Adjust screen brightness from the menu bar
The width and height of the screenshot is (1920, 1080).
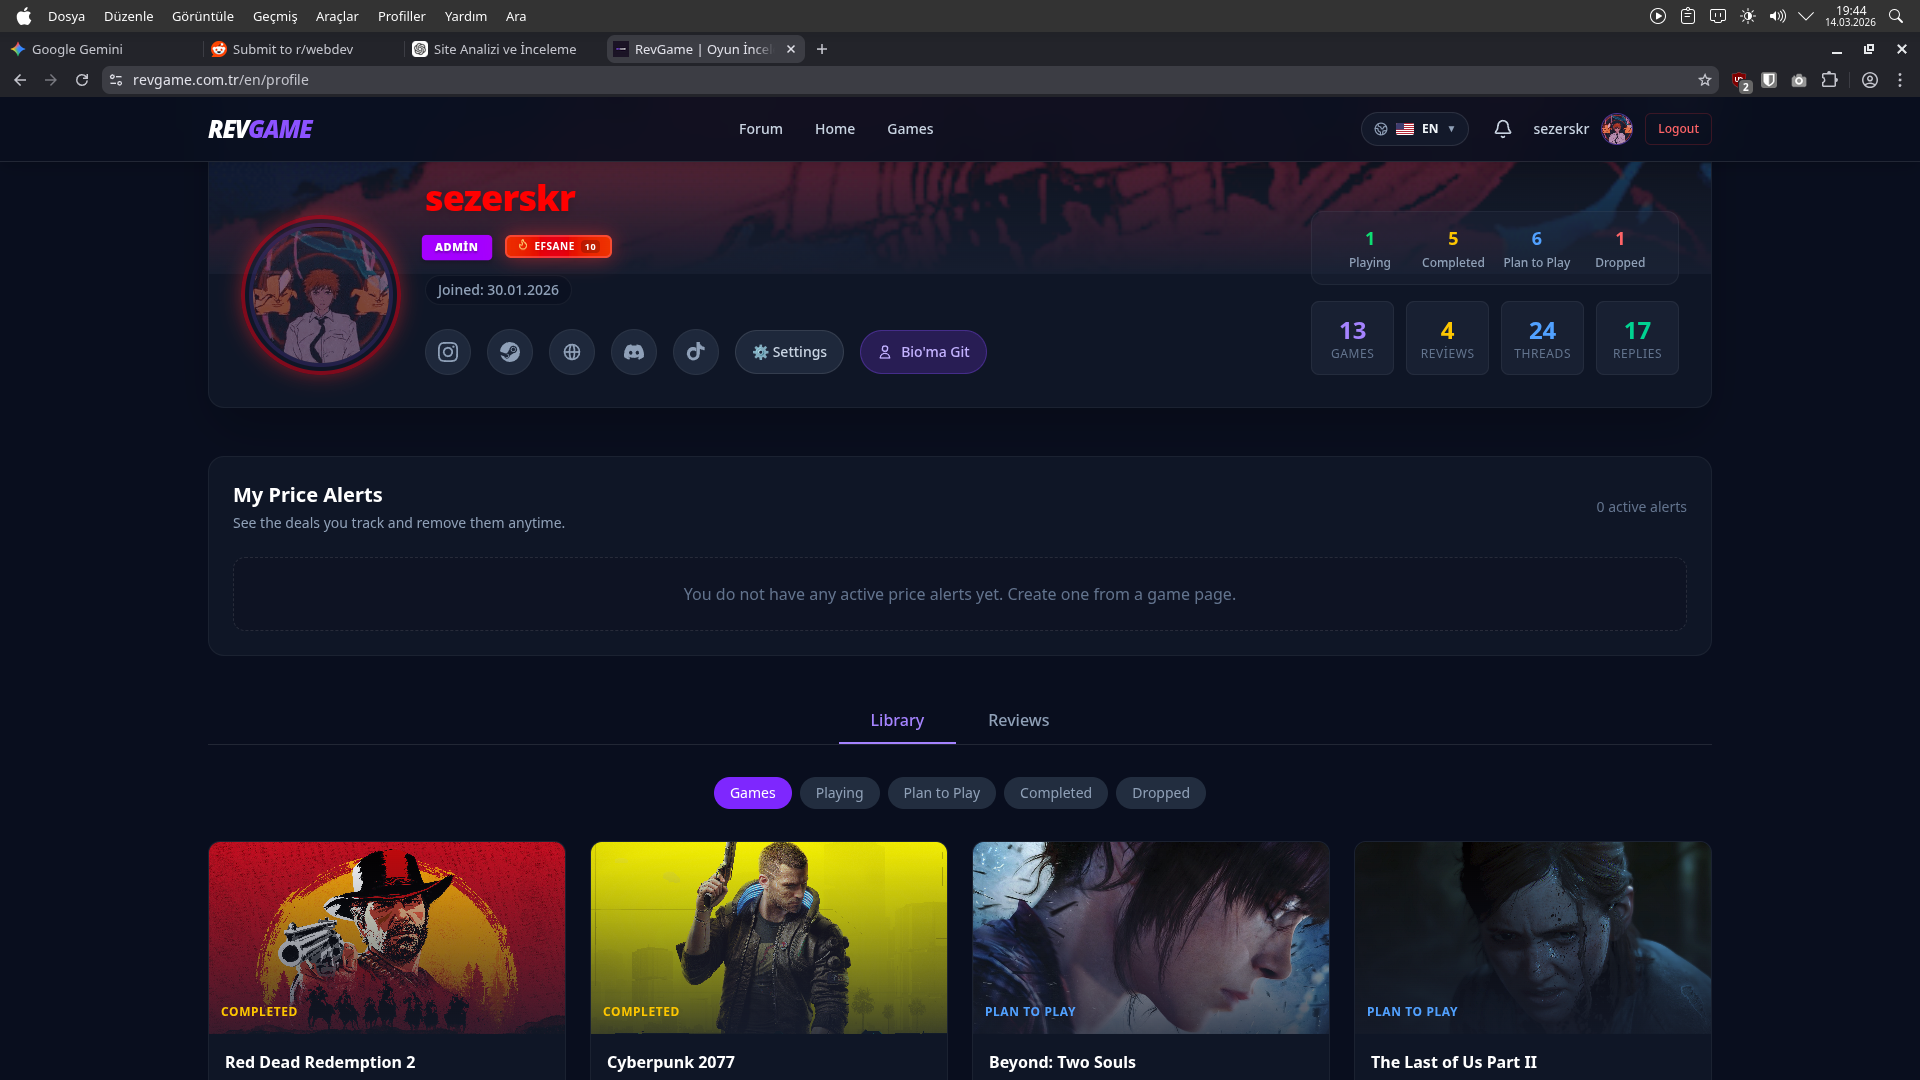[1748, 16]
